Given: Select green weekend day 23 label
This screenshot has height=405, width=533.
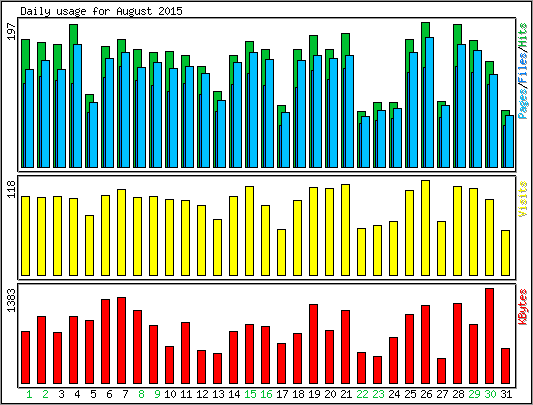Looking at the screenshot, I should 378,394.
